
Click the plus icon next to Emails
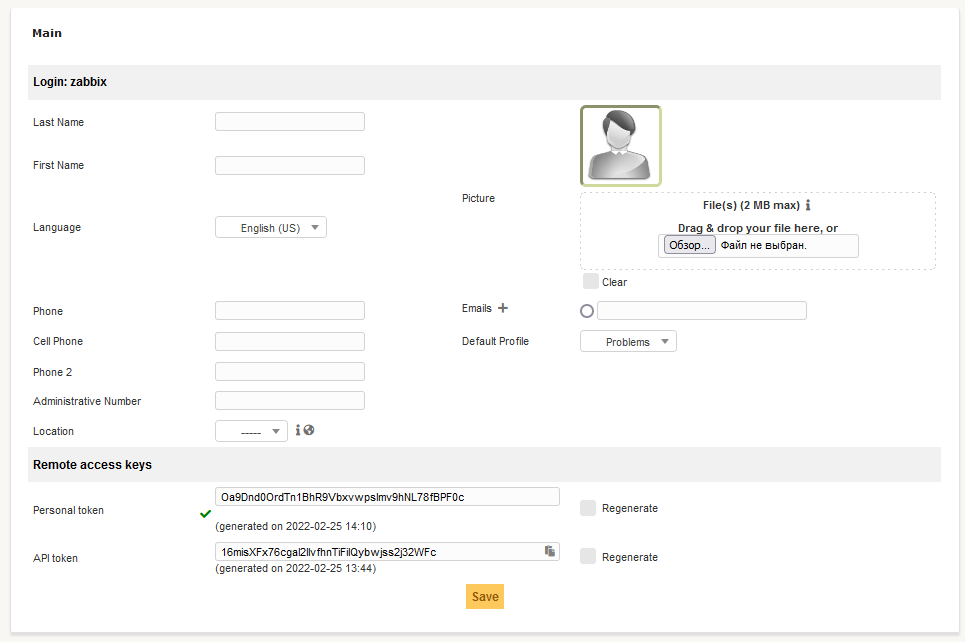[503, 309]
